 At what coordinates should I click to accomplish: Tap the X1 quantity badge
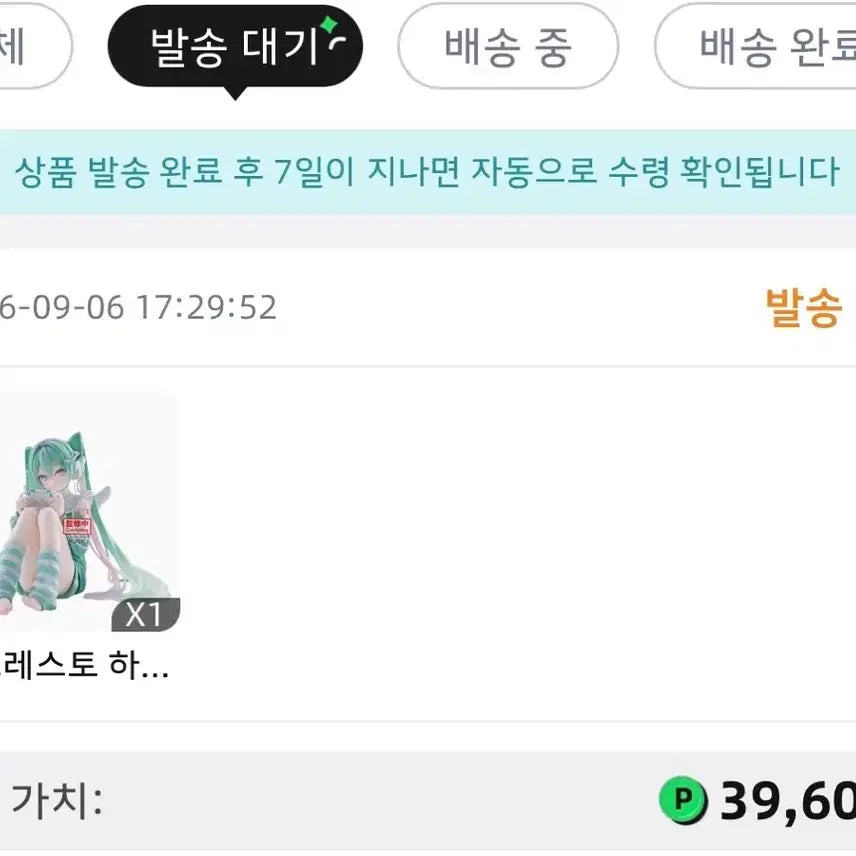coord(146,615)
